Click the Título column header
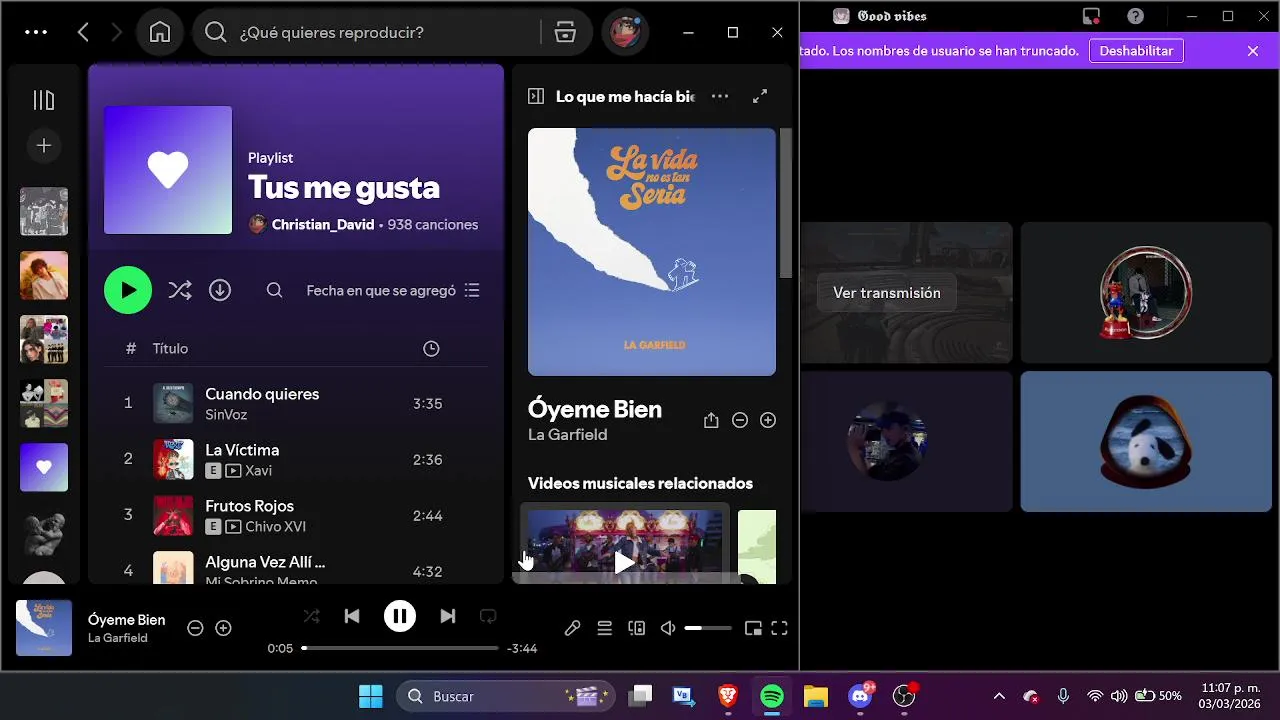The width and height of the screenshot is (1280, 720). click(170, 348)
